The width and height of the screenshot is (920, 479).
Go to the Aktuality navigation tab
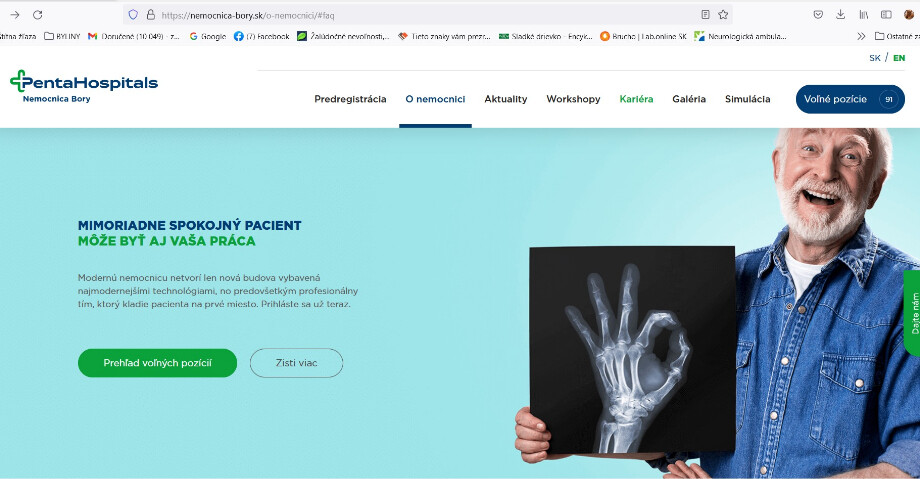(506, 99)
